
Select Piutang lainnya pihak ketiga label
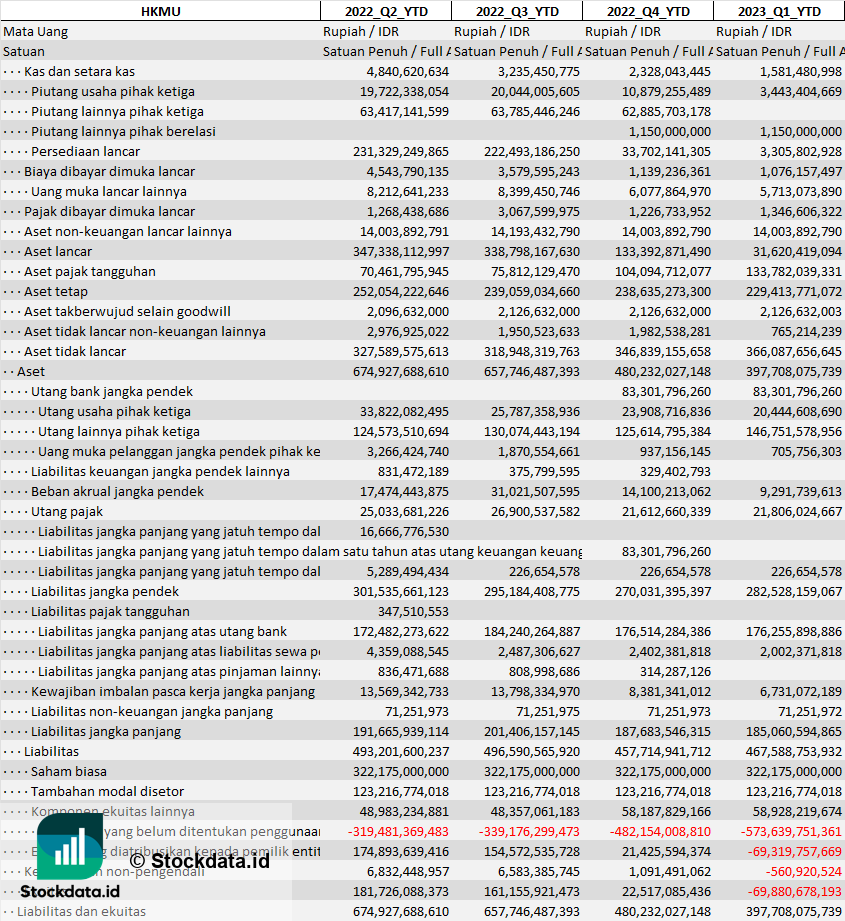click(x=117, y=112)
